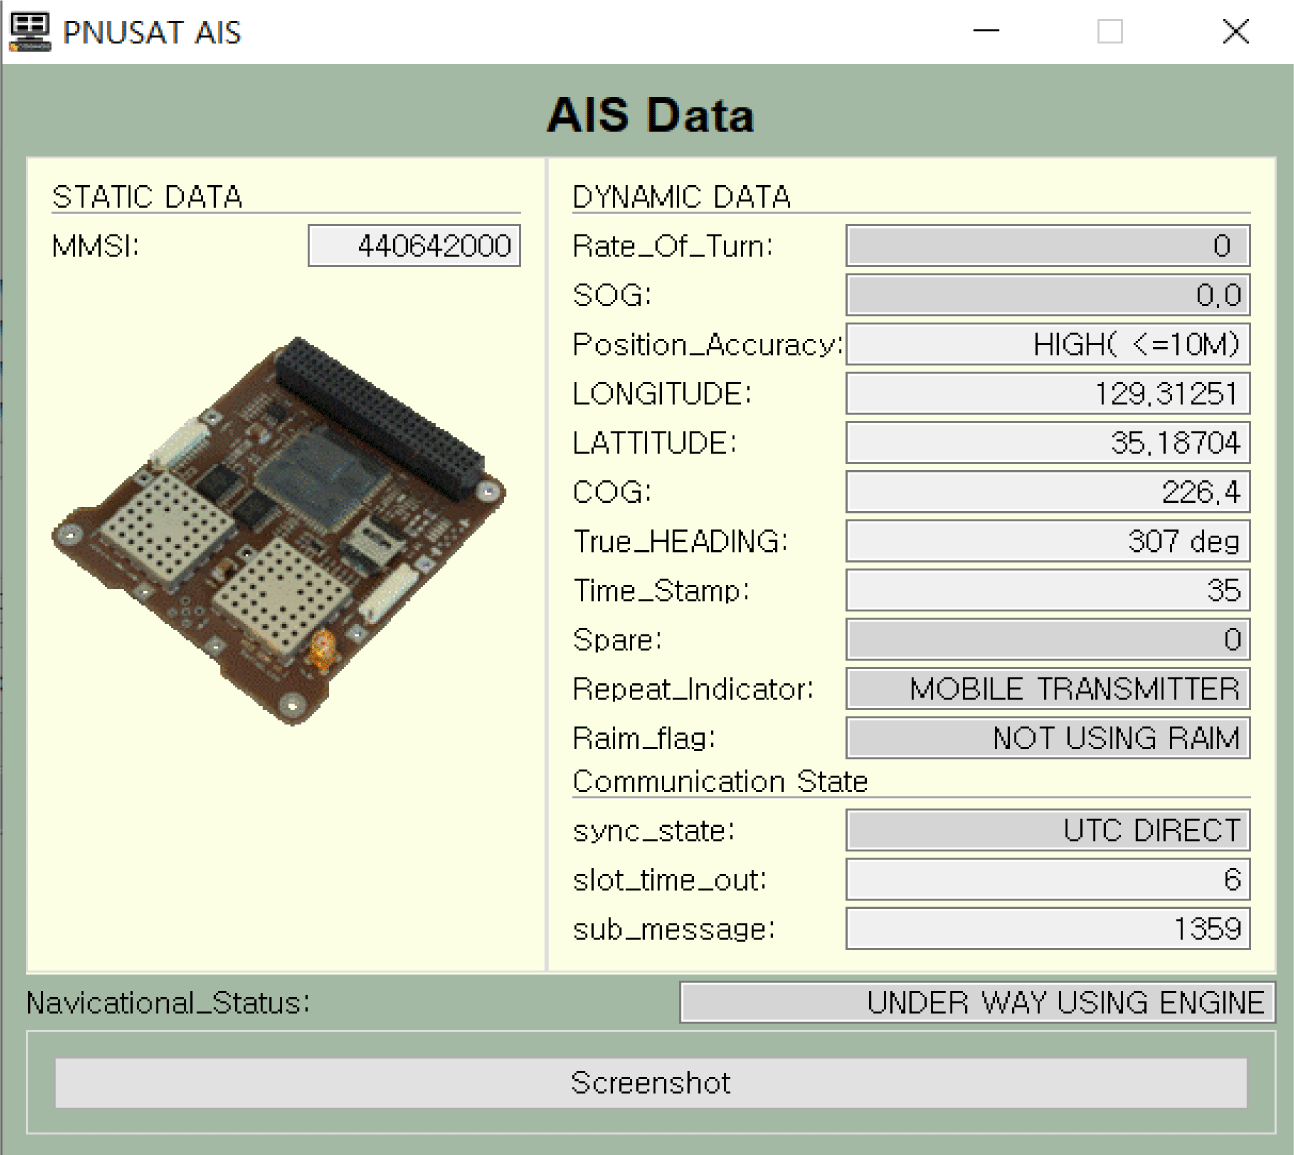The height and width of the screenshot is (1155, 1294).
Task: Click the Repeat_Indicator: label
Action: pyautogui.click(x=693, y=689)
